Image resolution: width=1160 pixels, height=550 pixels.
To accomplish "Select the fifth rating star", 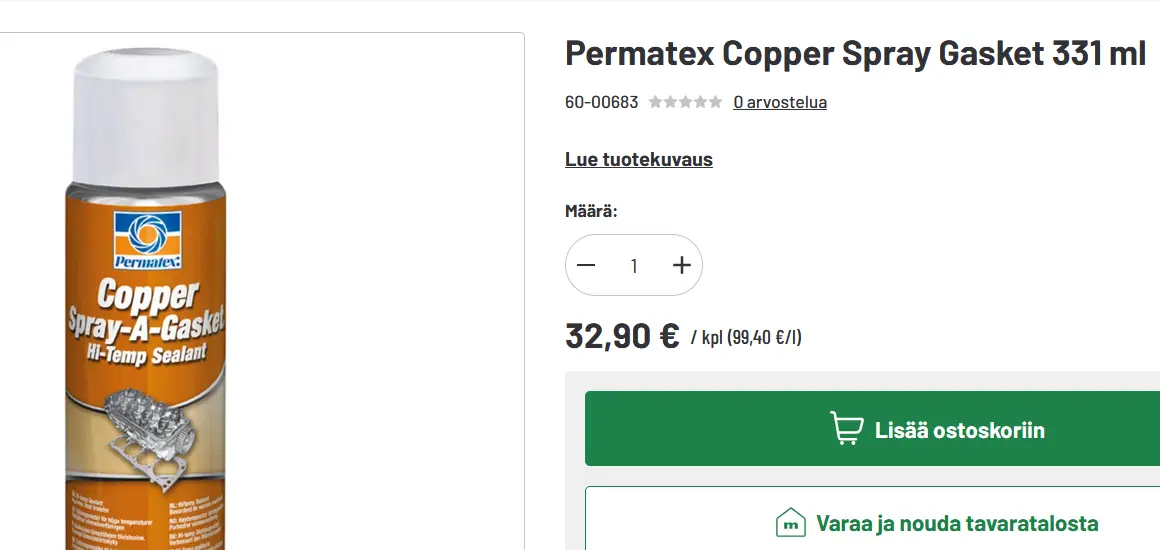I will click(x=715, y=102).
